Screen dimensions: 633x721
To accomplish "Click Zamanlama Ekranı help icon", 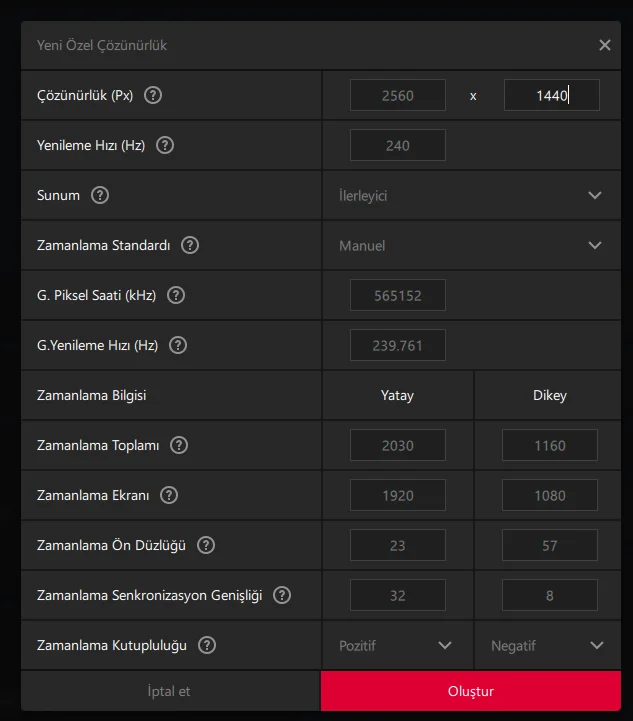I will 169,496.
